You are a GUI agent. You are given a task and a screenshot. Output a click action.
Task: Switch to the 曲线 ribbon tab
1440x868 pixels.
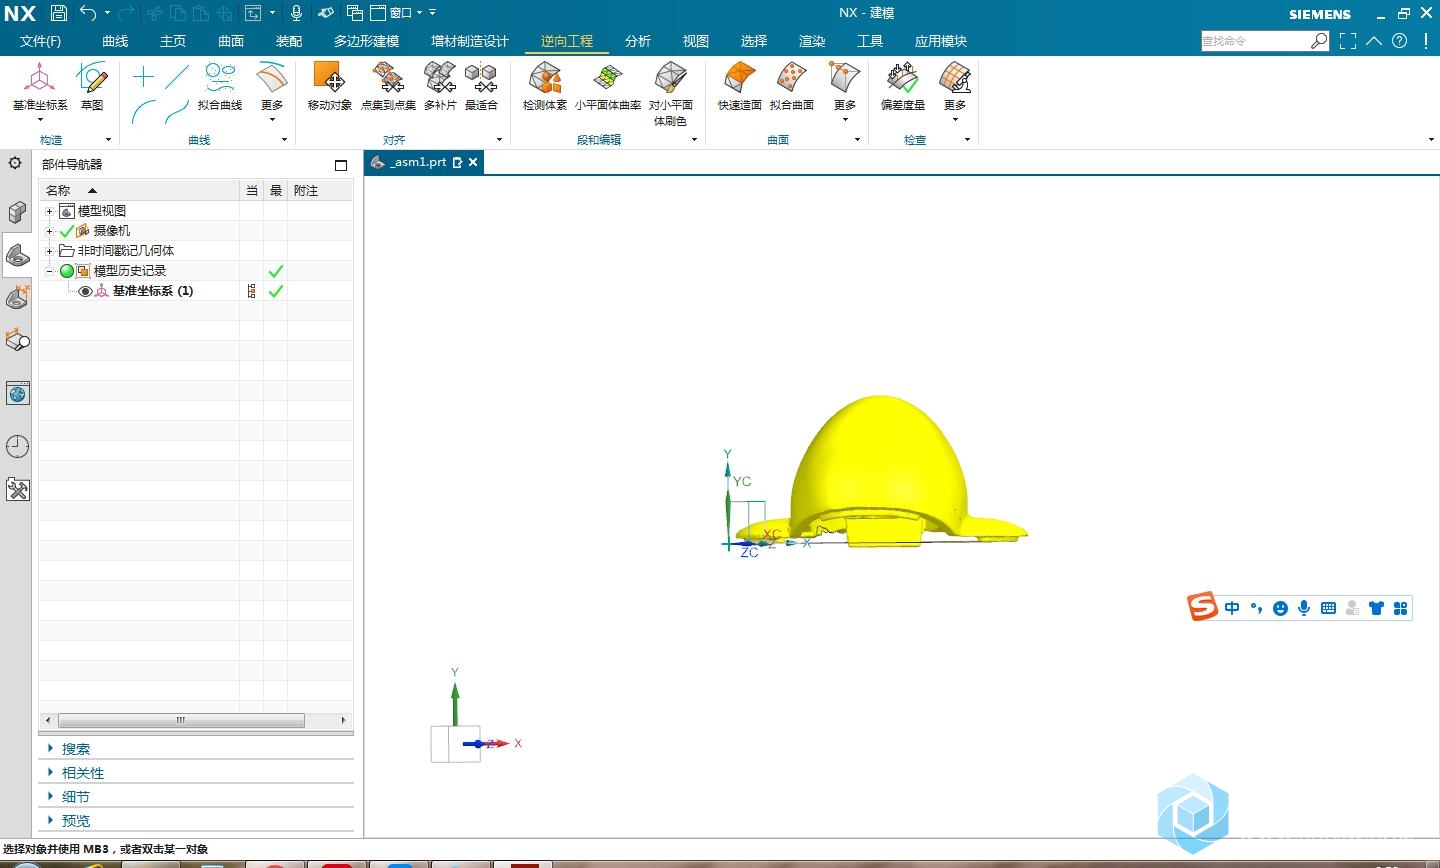click(115, 41)
